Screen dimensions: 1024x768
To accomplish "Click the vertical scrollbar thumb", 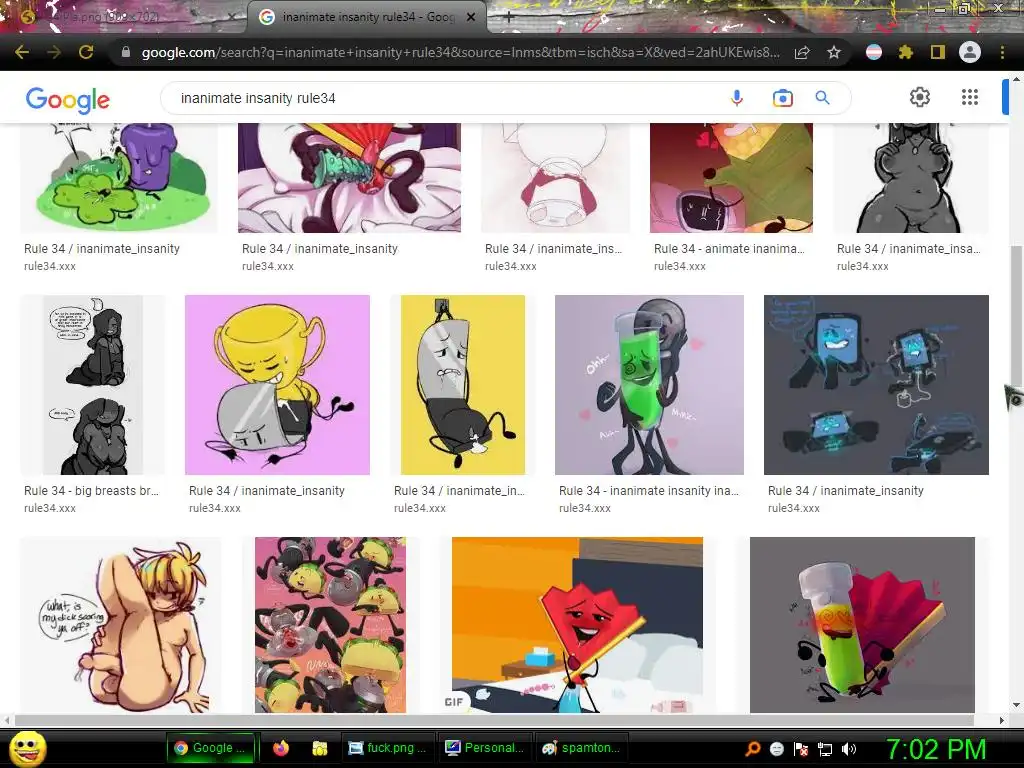I will click(1017, 317).
